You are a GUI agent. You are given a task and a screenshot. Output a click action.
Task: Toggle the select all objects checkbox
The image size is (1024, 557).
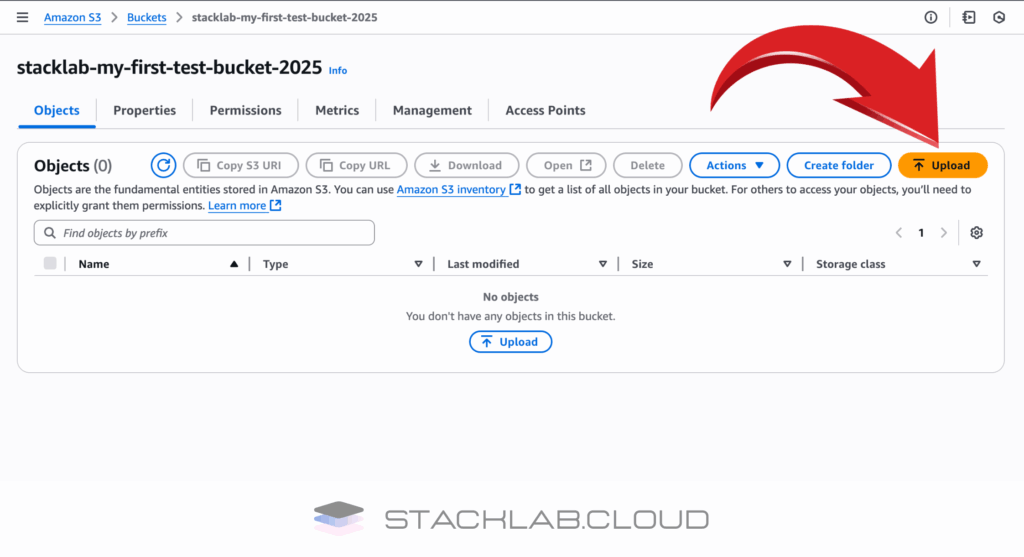pos(50,264)
